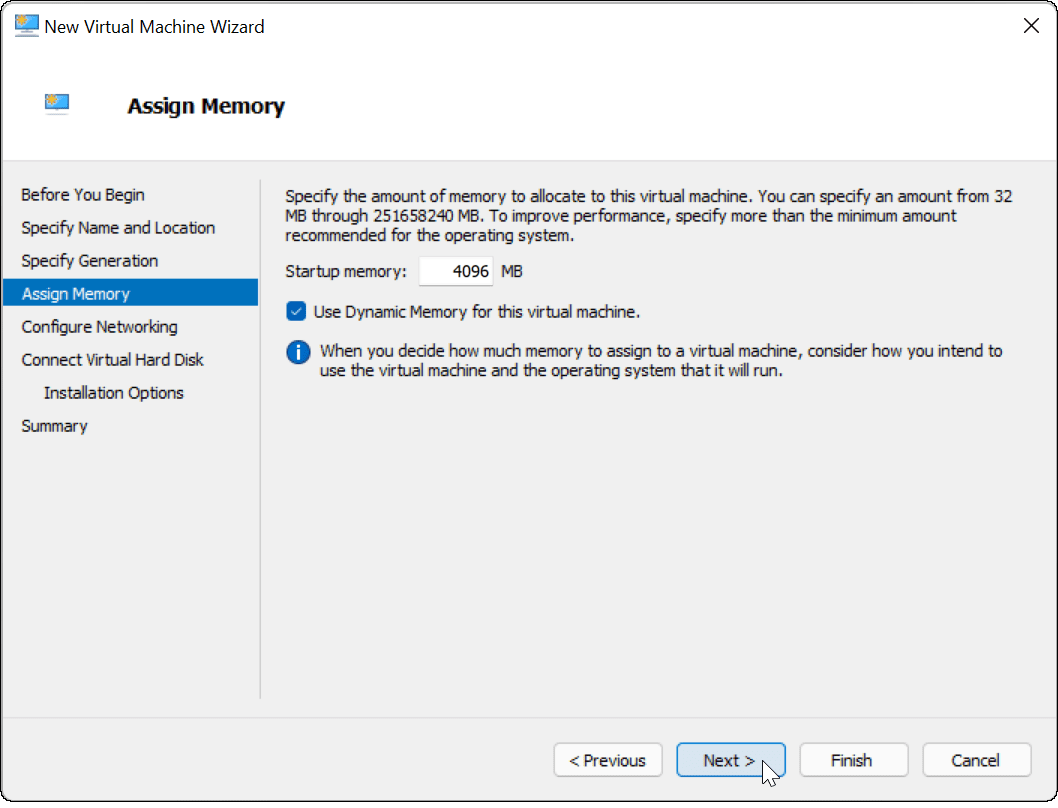Toggle the Use Dynamic Memory checkbox
The width and height of the screenshot is (1058, 808).
(296, 312)
